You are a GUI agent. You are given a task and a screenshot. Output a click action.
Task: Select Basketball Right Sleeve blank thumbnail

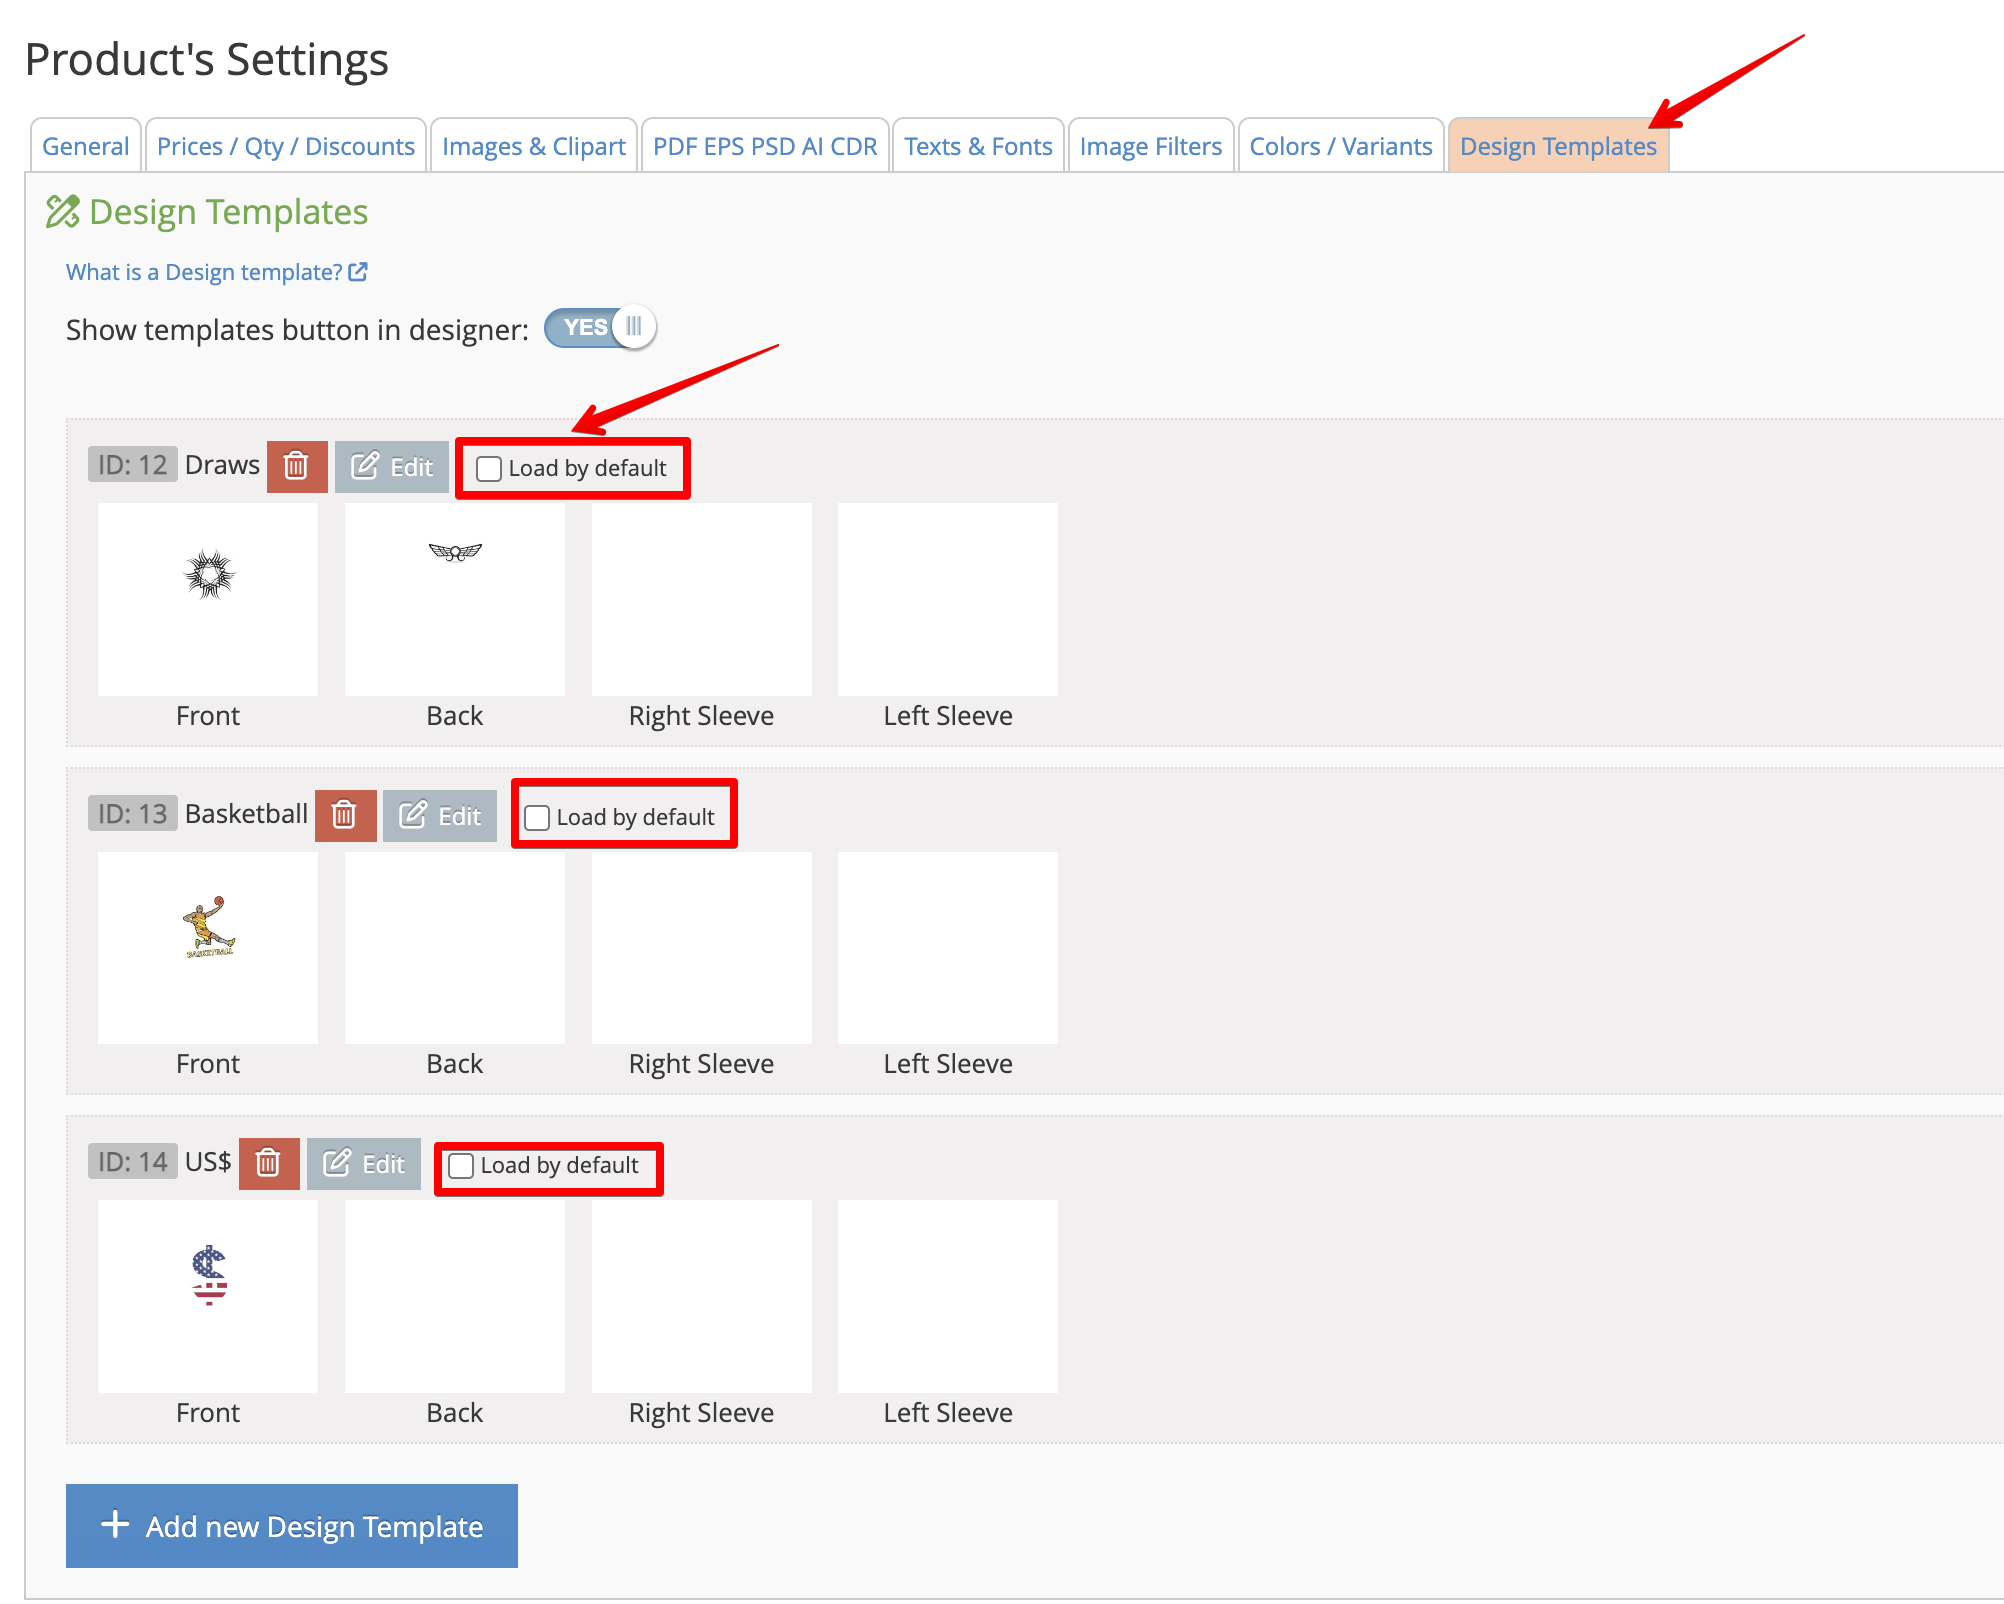[x=702, y=948]
